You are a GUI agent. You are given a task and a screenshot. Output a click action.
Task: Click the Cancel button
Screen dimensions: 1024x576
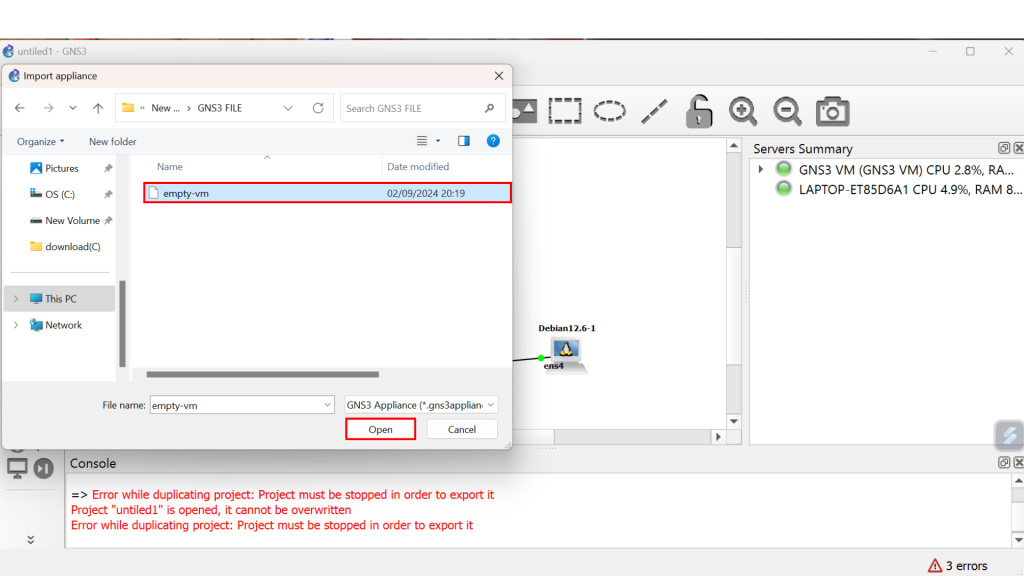[461, 429]
